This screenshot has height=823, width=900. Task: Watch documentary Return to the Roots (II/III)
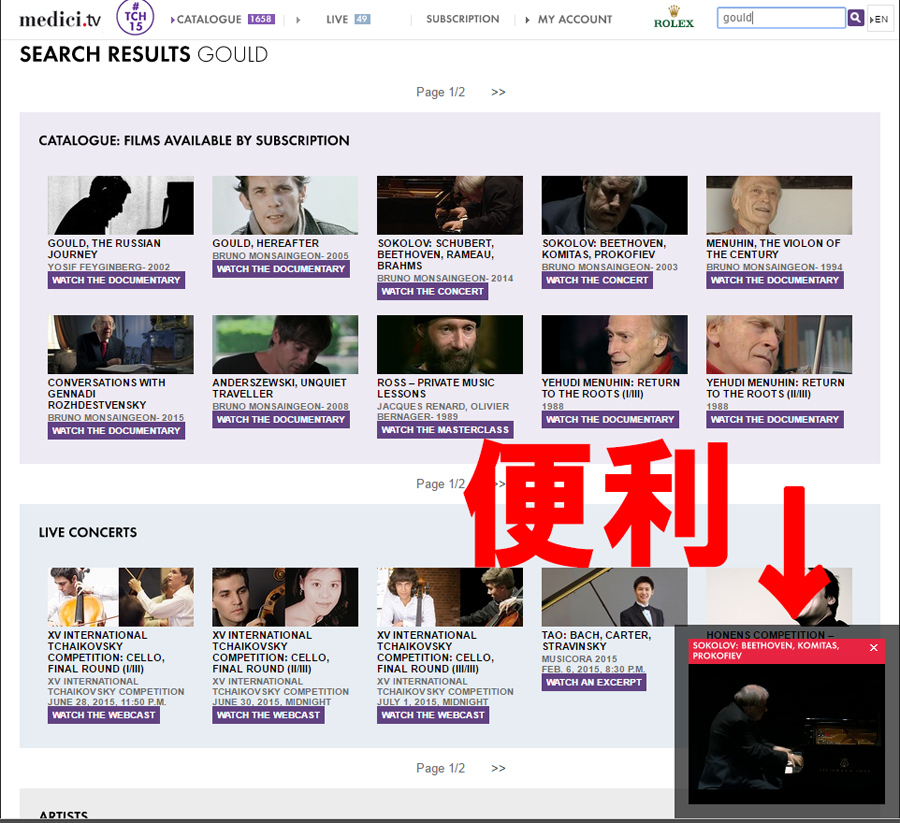tap(775, 420)
